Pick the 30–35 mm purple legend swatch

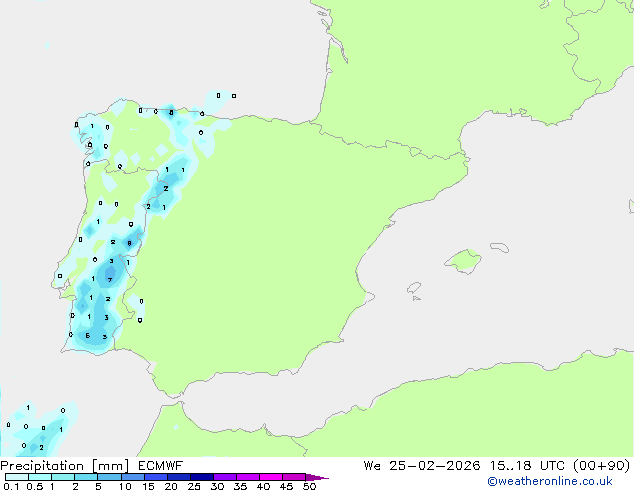pos(225,477)
